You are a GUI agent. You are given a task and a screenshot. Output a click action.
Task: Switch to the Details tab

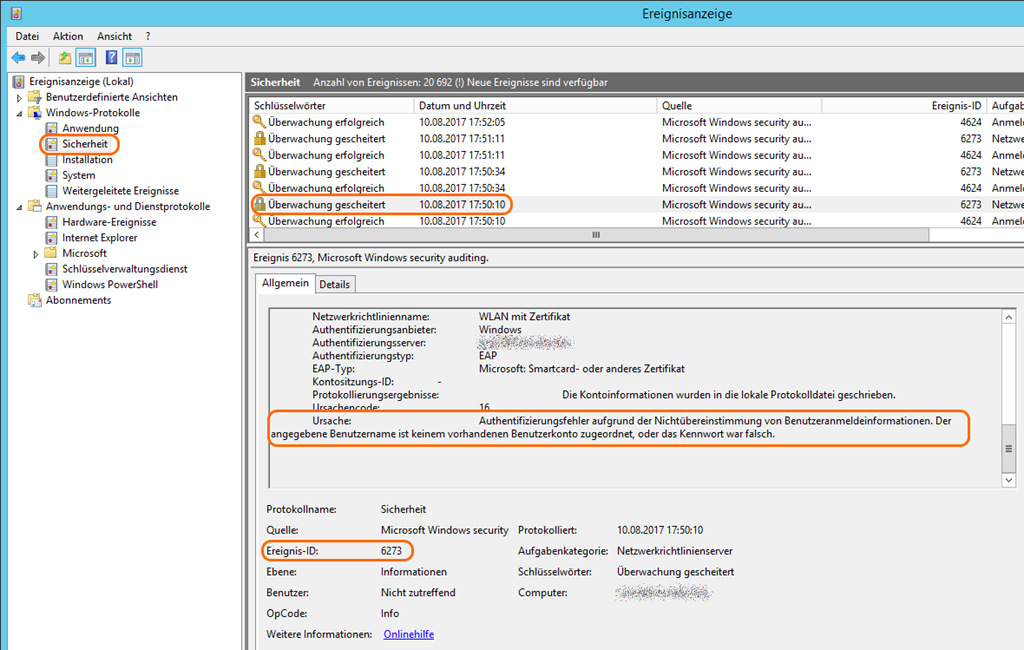coord(334,284)
